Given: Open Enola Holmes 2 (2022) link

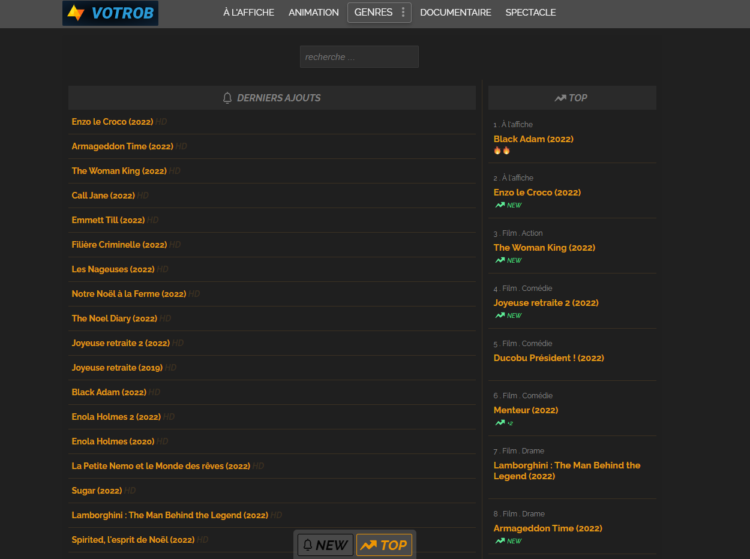Looking at the screenshot, I should coord(116,417).
